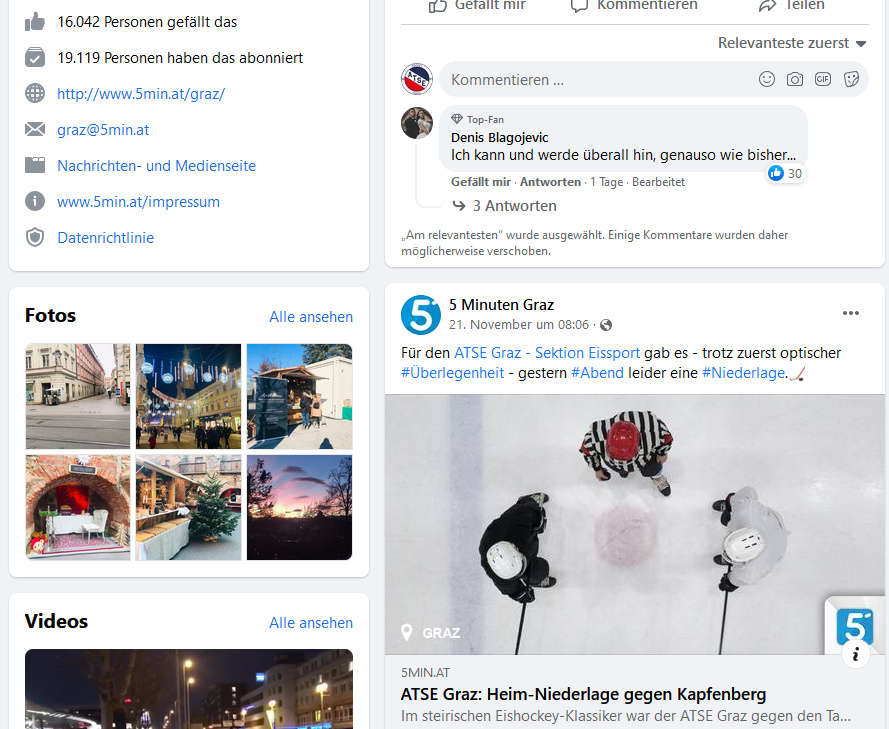Open article headline ATSE Graz: Heim-Niederlage gegen Kapfenberg
This screenshot has width=889, height=729.
583,694
